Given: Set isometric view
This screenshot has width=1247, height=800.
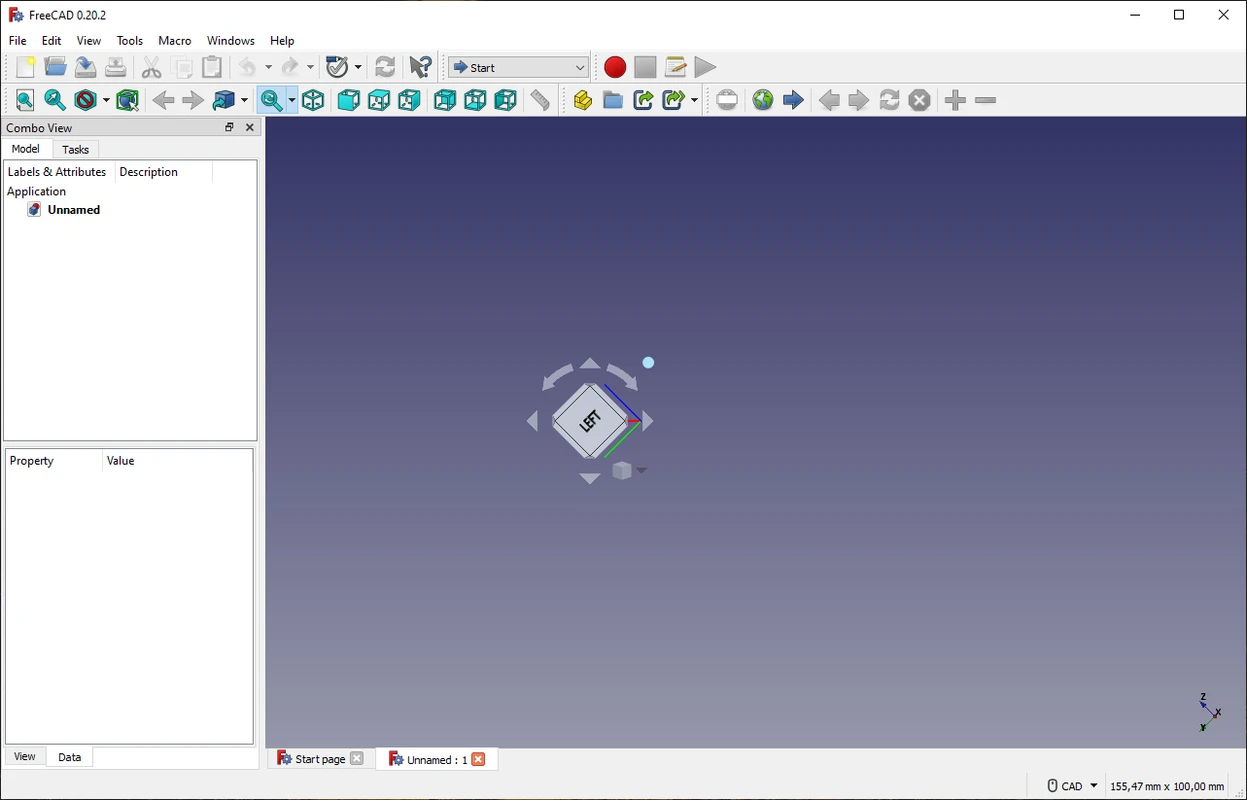Looking at the screenshot, I should pos(313,100).
